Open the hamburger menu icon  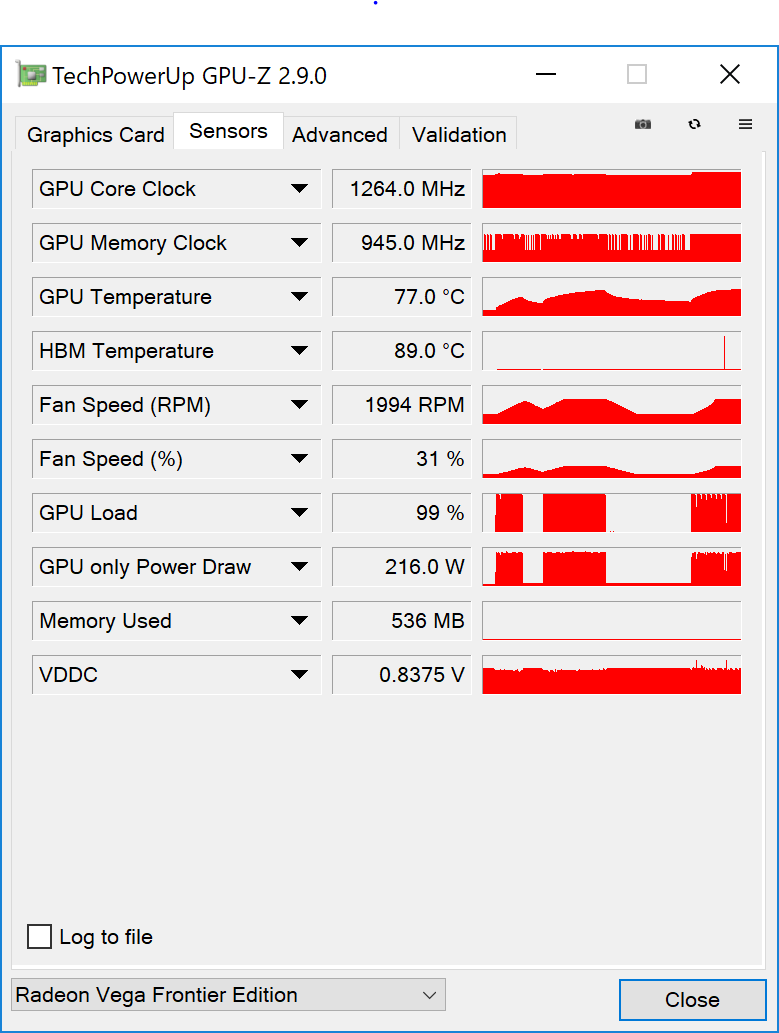click(x=745, y=125)
